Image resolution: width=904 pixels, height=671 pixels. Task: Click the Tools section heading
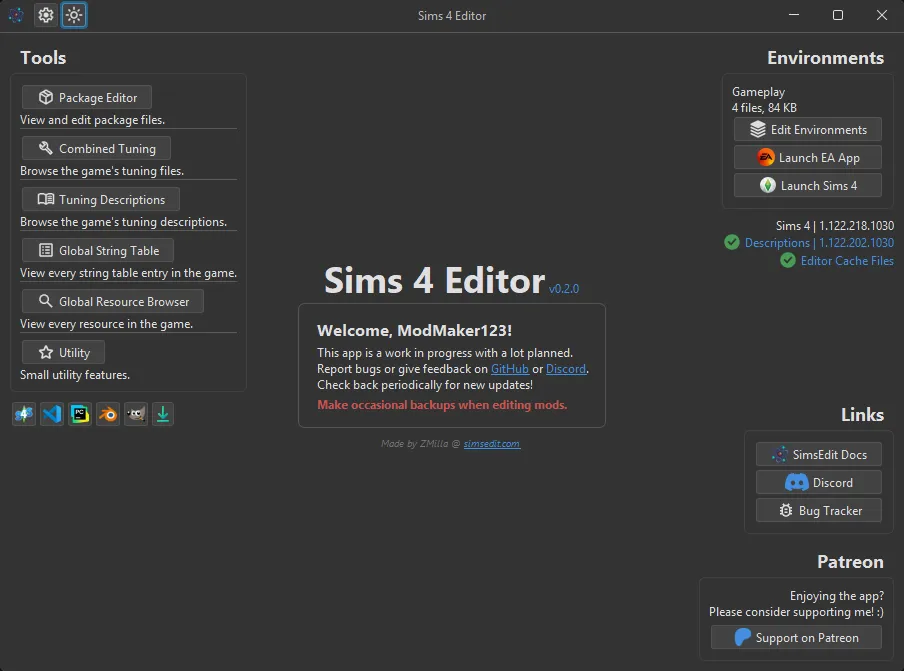point(43,58)
